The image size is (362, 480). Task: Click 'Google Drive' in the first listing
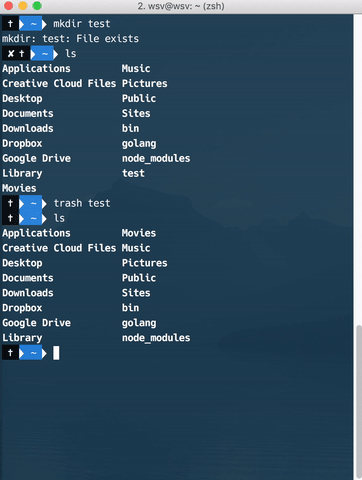tap(36, 159)
